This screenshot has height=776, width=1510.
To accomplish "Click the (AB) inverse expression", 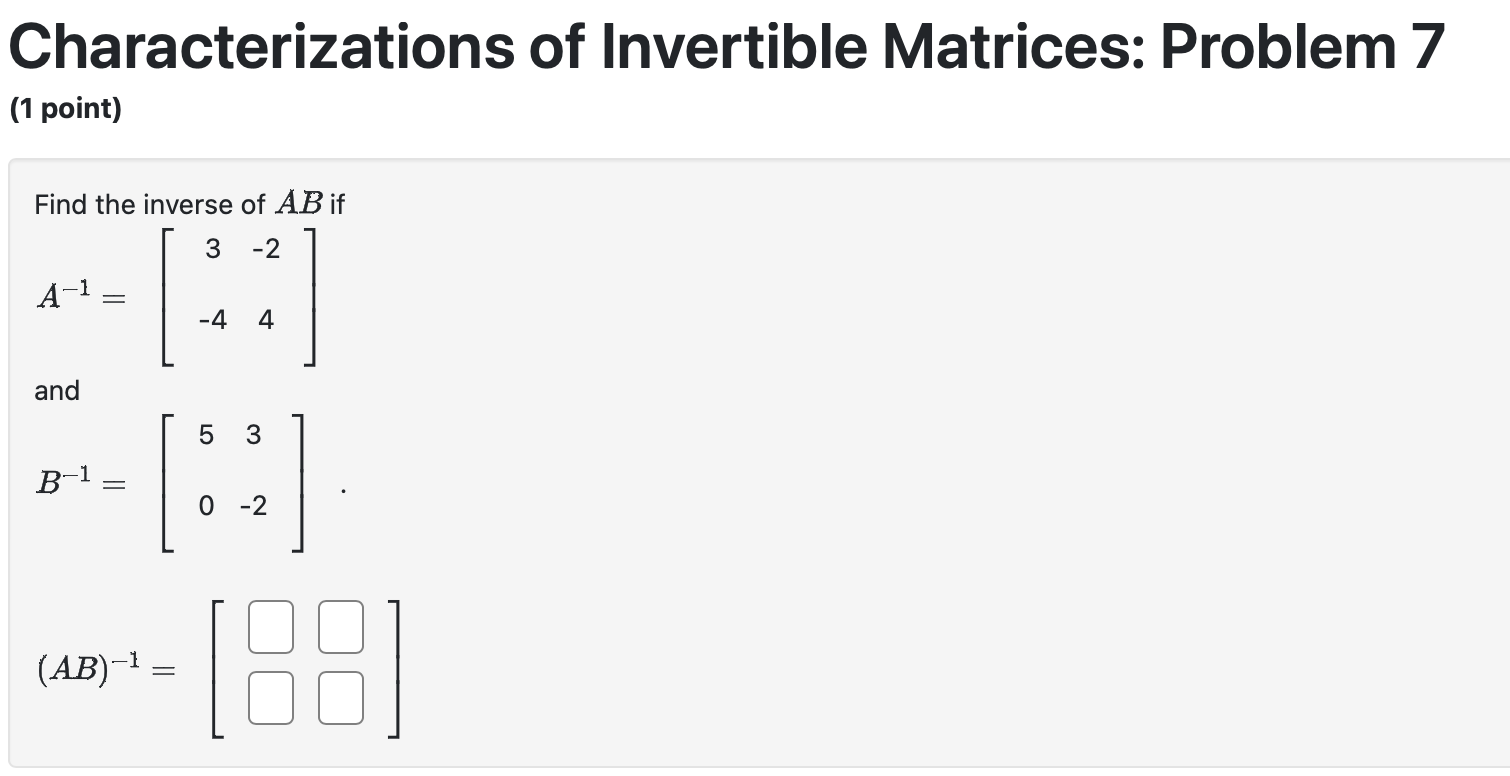I will (105, 670).
